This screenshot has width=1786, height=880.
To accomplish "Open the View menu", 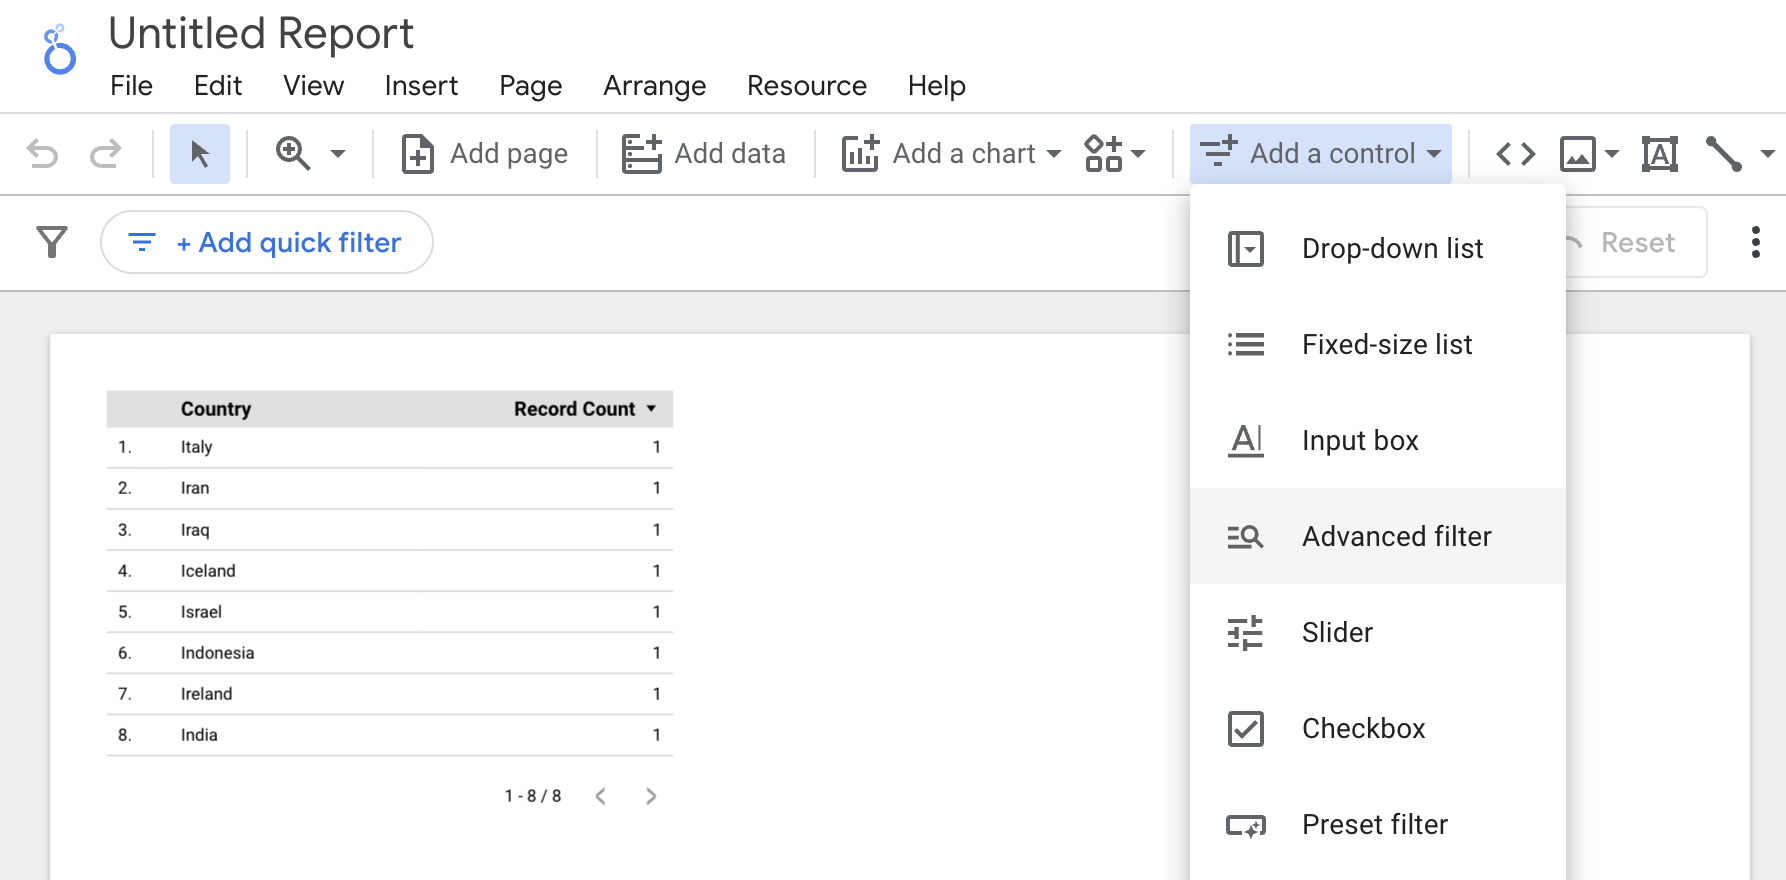I will coord(313,86).
